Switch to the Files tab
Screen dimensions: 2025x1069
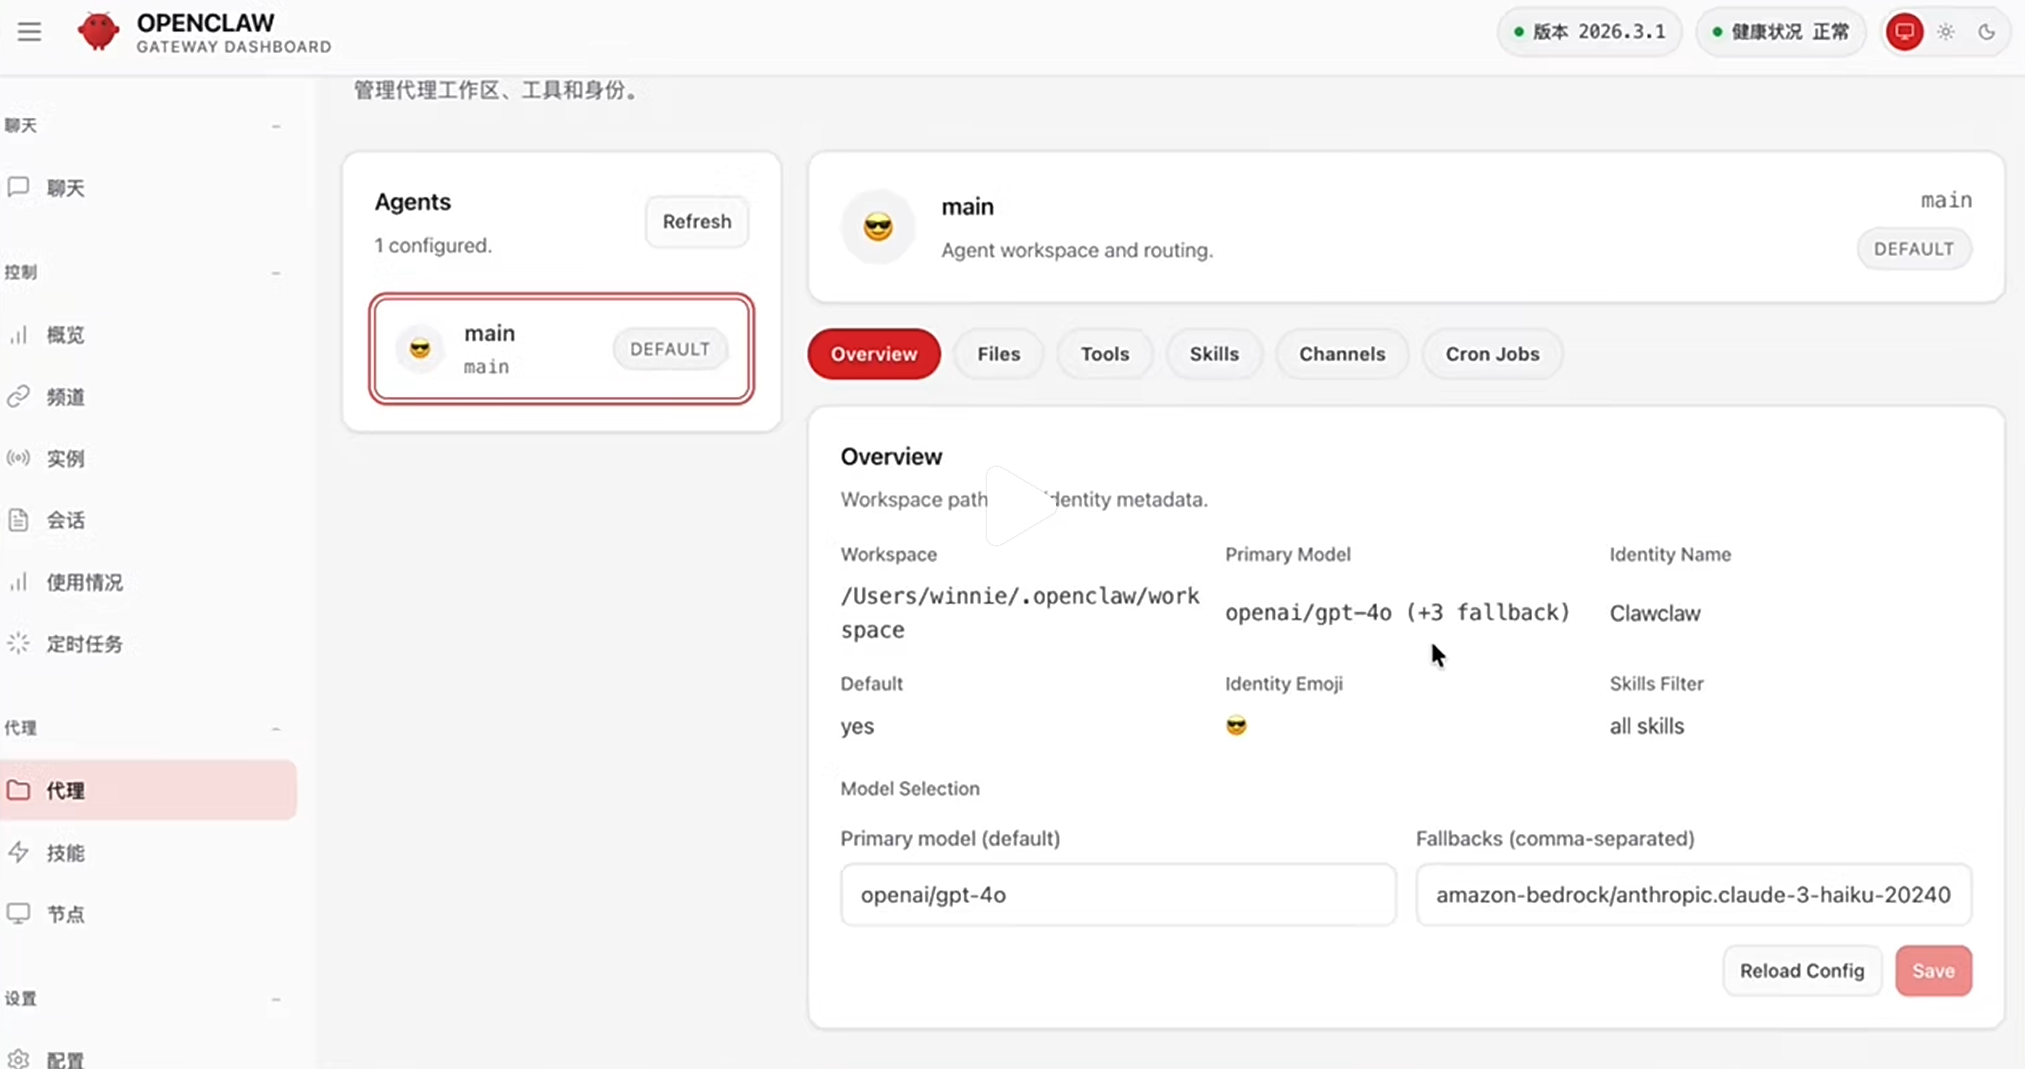999,354
